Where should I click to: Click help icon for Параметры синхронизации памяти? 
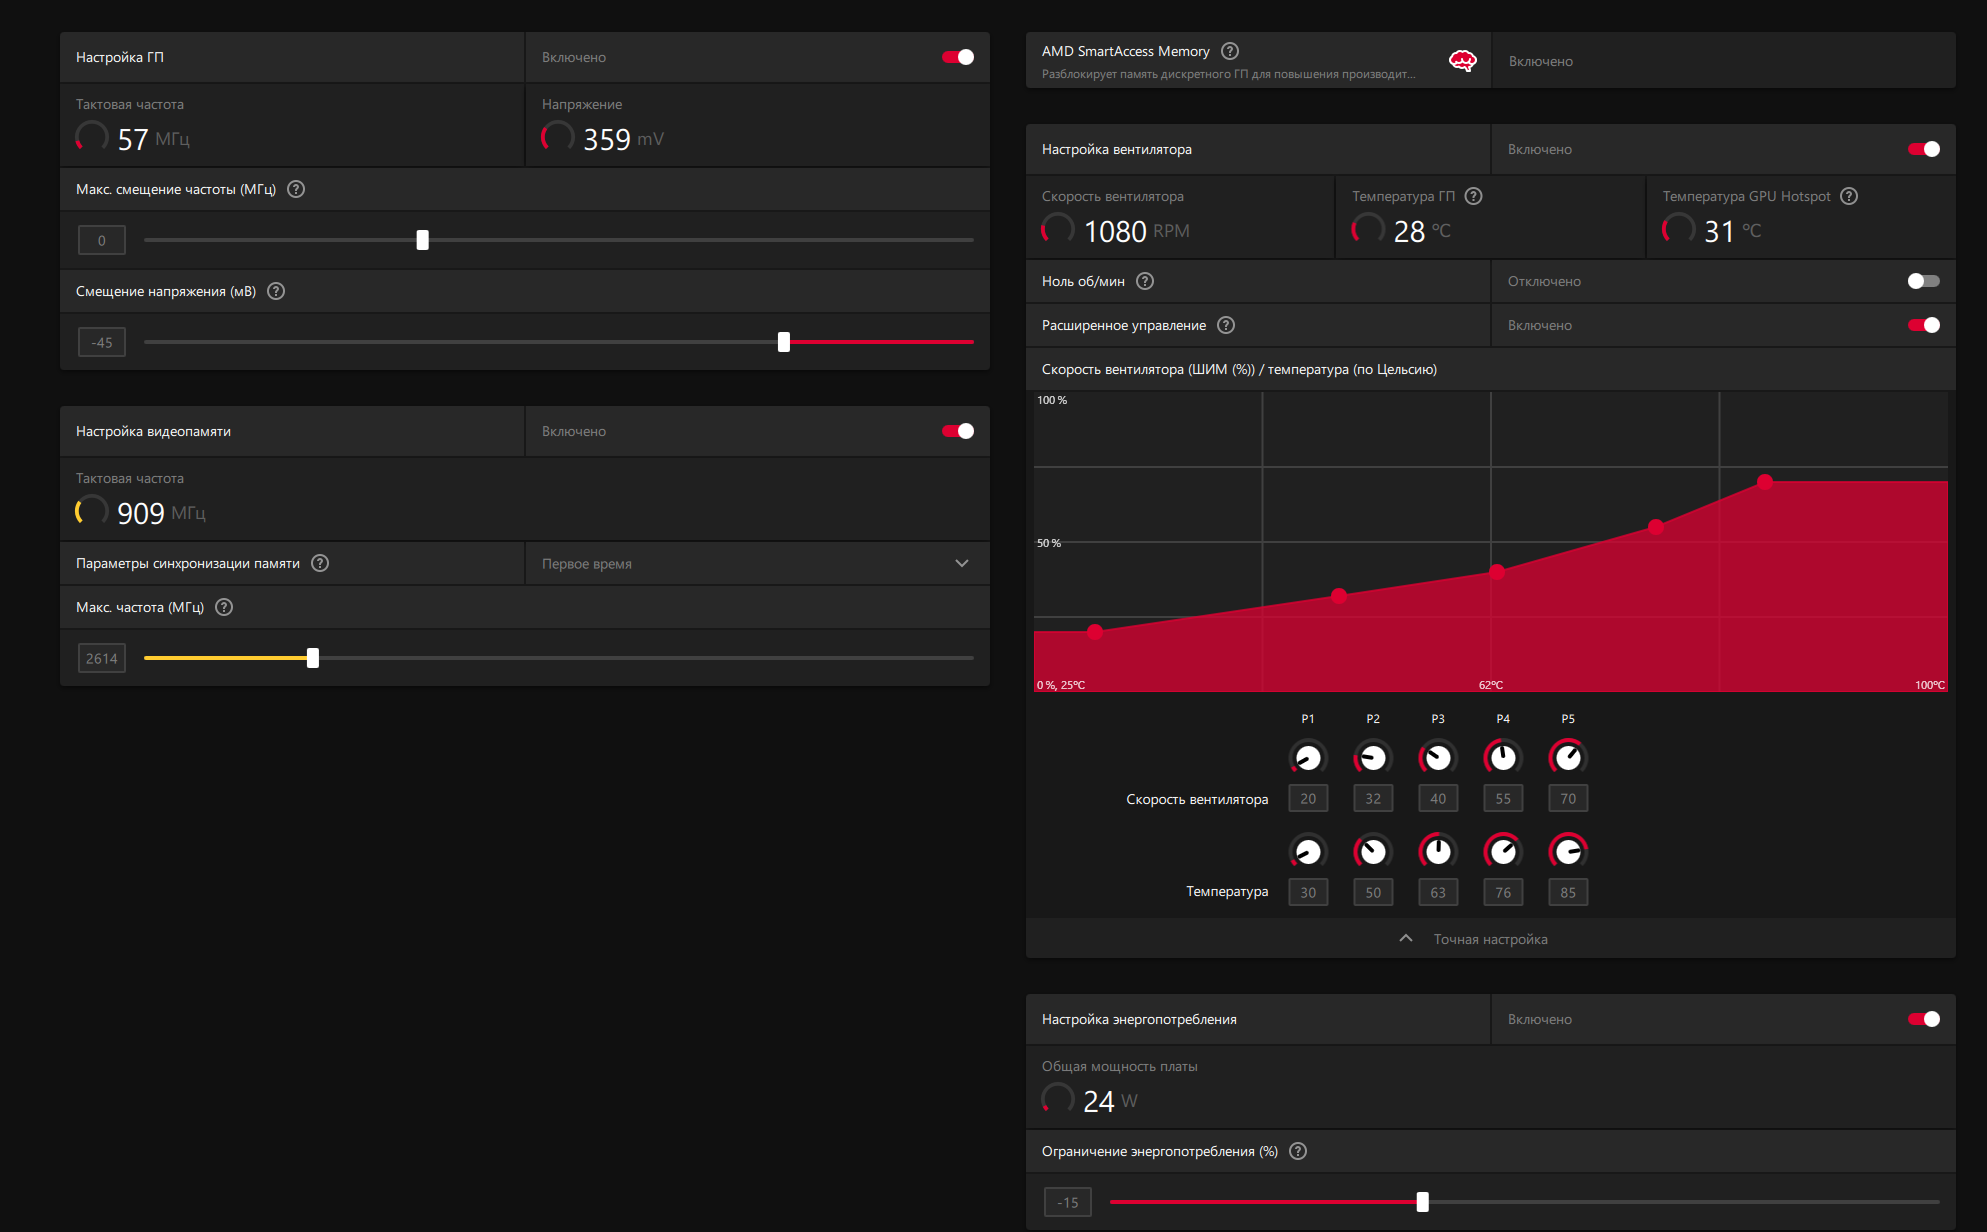click(x=320, y=563)
